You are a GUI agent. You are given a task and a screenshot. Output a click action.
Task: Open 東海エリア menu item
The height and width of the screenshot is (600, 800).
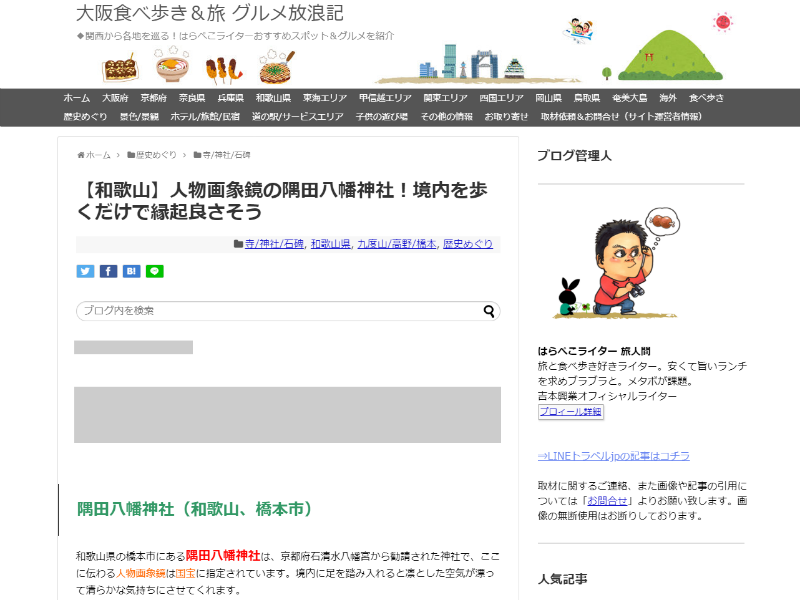tap(325, 98)
